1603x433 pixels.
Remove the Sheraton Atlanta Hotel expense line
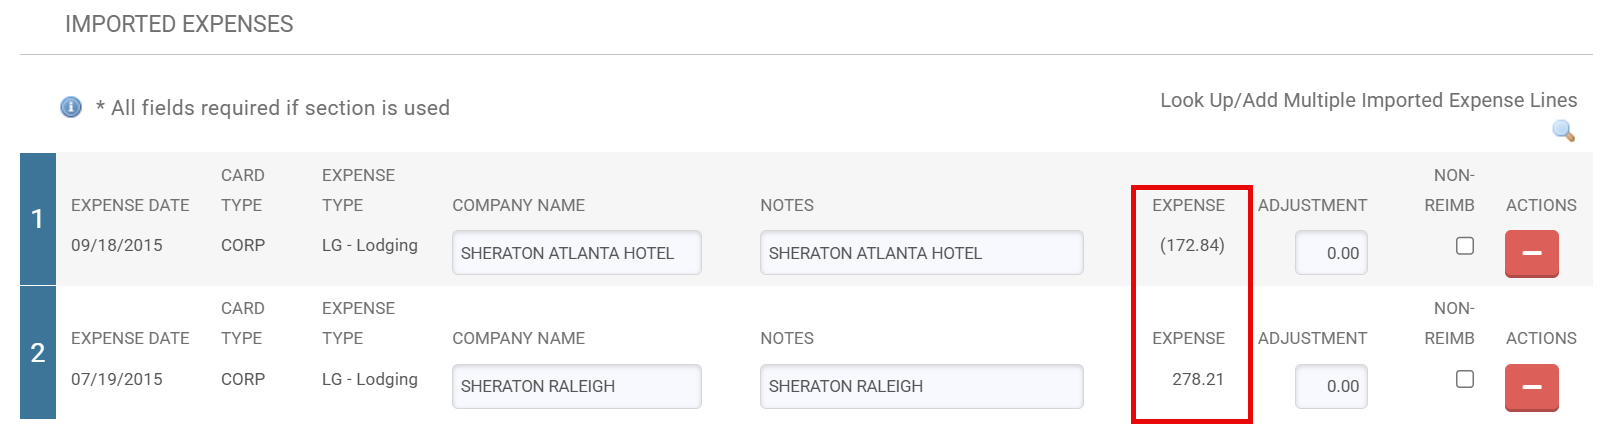pyautogui.click(x=1531, y=253)
